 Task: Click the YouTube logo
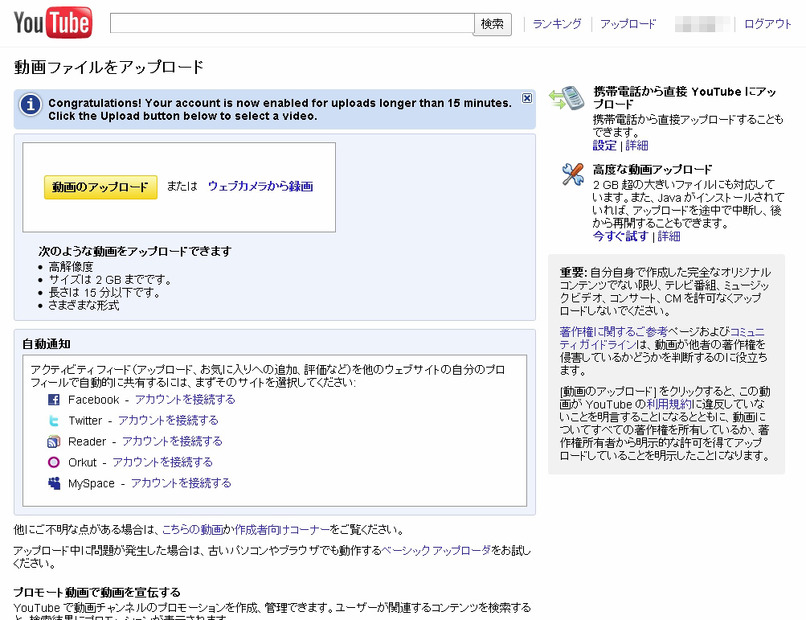pyautogui.click(x=53, y=23)
